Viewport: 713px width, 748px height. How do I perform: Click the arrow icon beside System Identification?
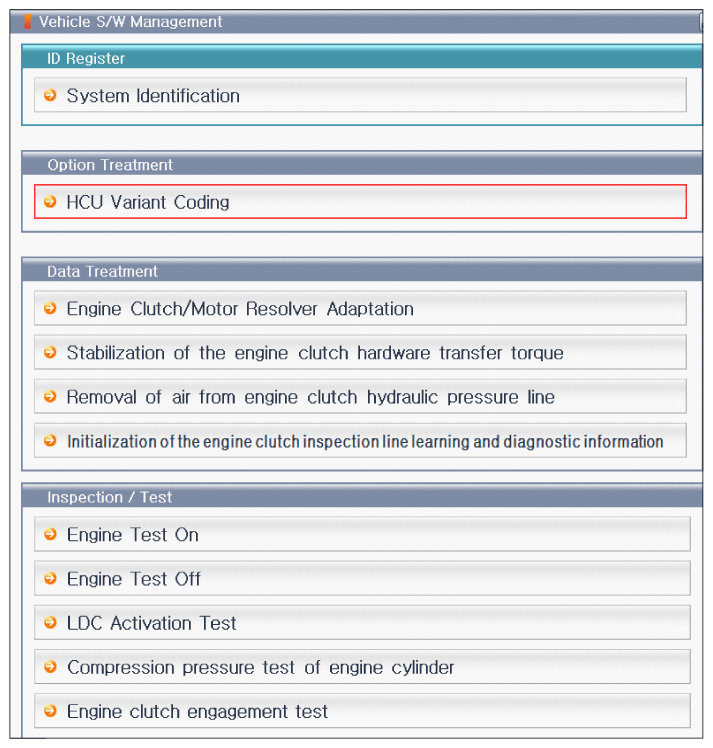50,95
